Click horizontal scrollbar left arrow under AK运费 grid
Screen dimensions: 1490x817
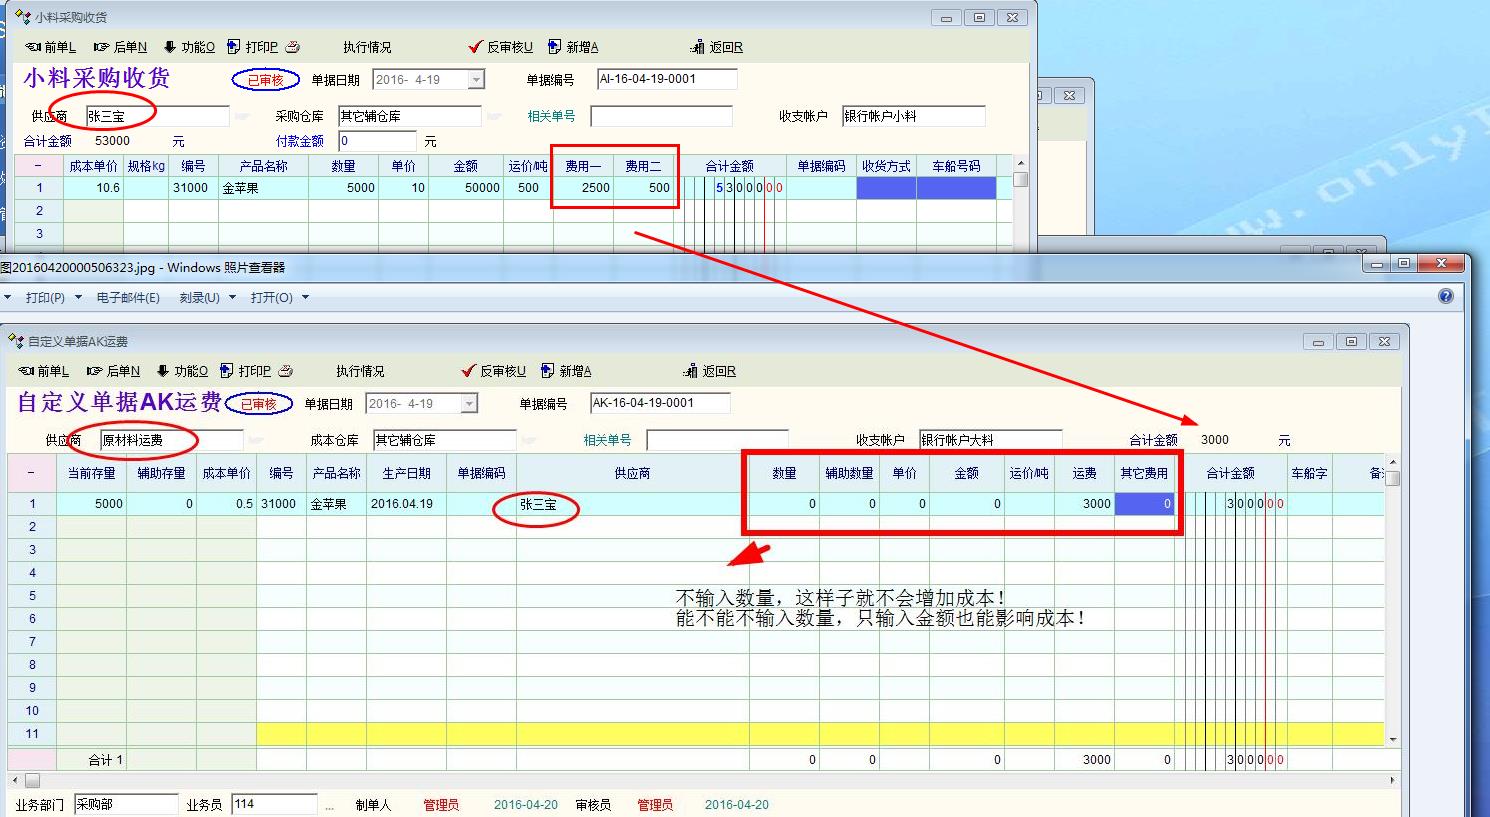(14, 780)
